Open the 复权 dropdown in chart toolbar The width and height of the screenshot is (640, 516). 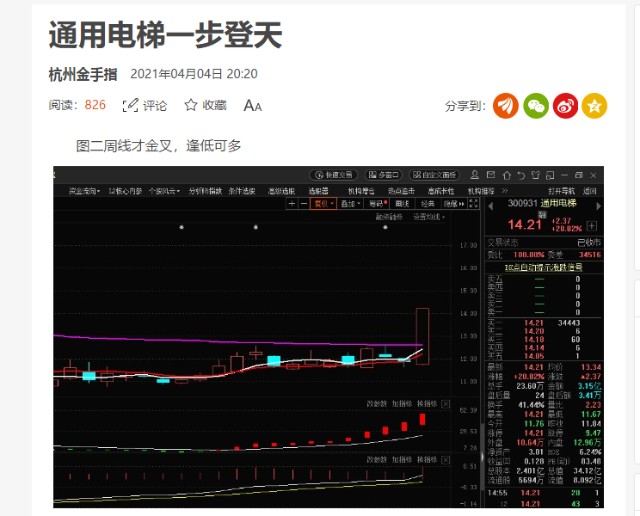[x=323, y=203]
